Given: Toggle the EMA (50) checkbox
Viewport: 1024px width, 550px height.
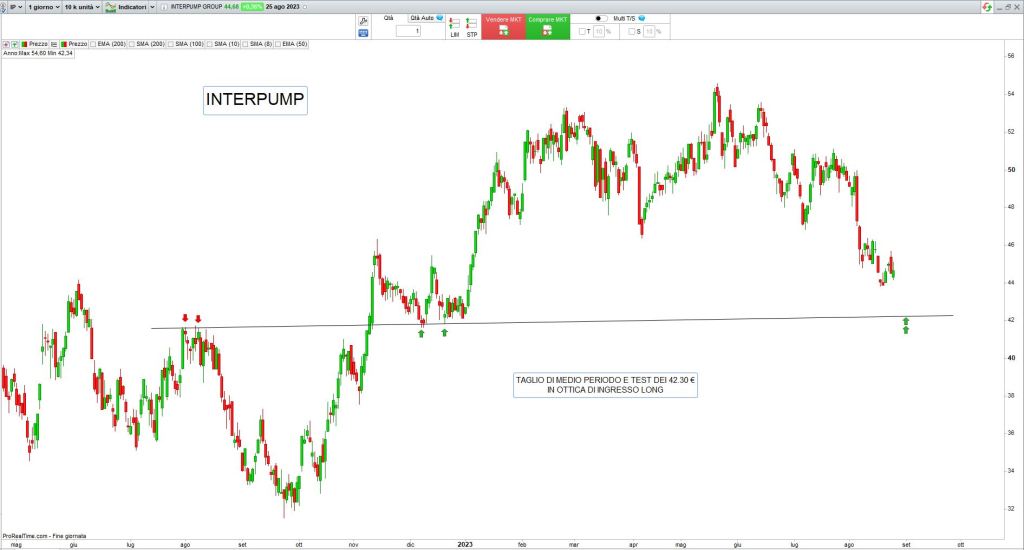Looking at the screenshot, I should coord(278,44).
